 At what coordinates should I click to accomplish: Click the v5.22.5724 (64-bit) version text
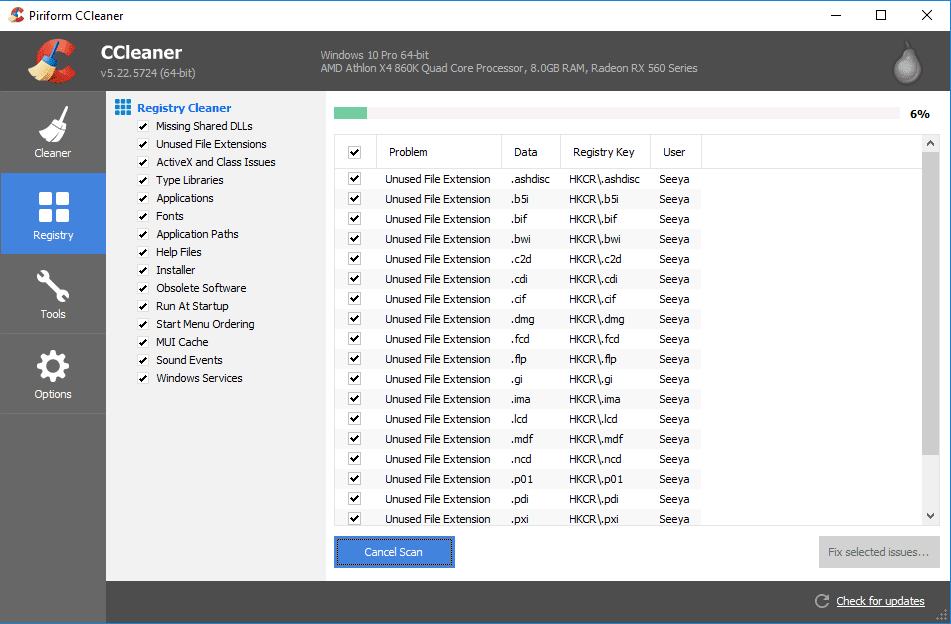pos(148,73)
